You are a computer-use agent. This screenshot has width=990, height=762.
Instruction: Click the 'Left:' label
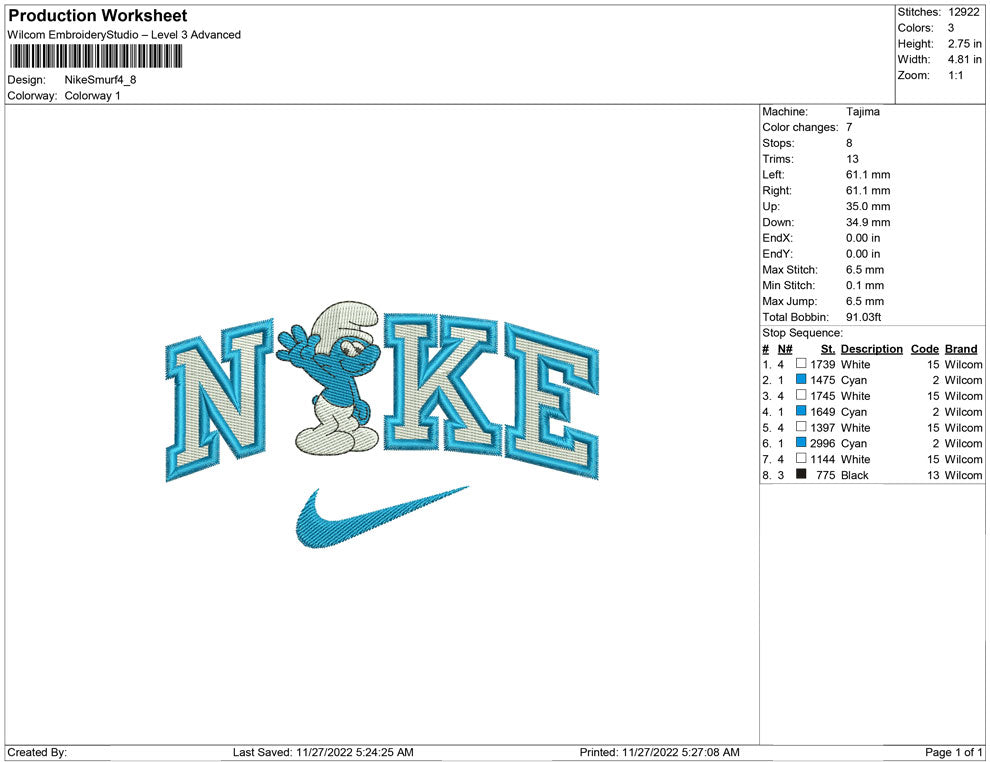pos(773,174)
